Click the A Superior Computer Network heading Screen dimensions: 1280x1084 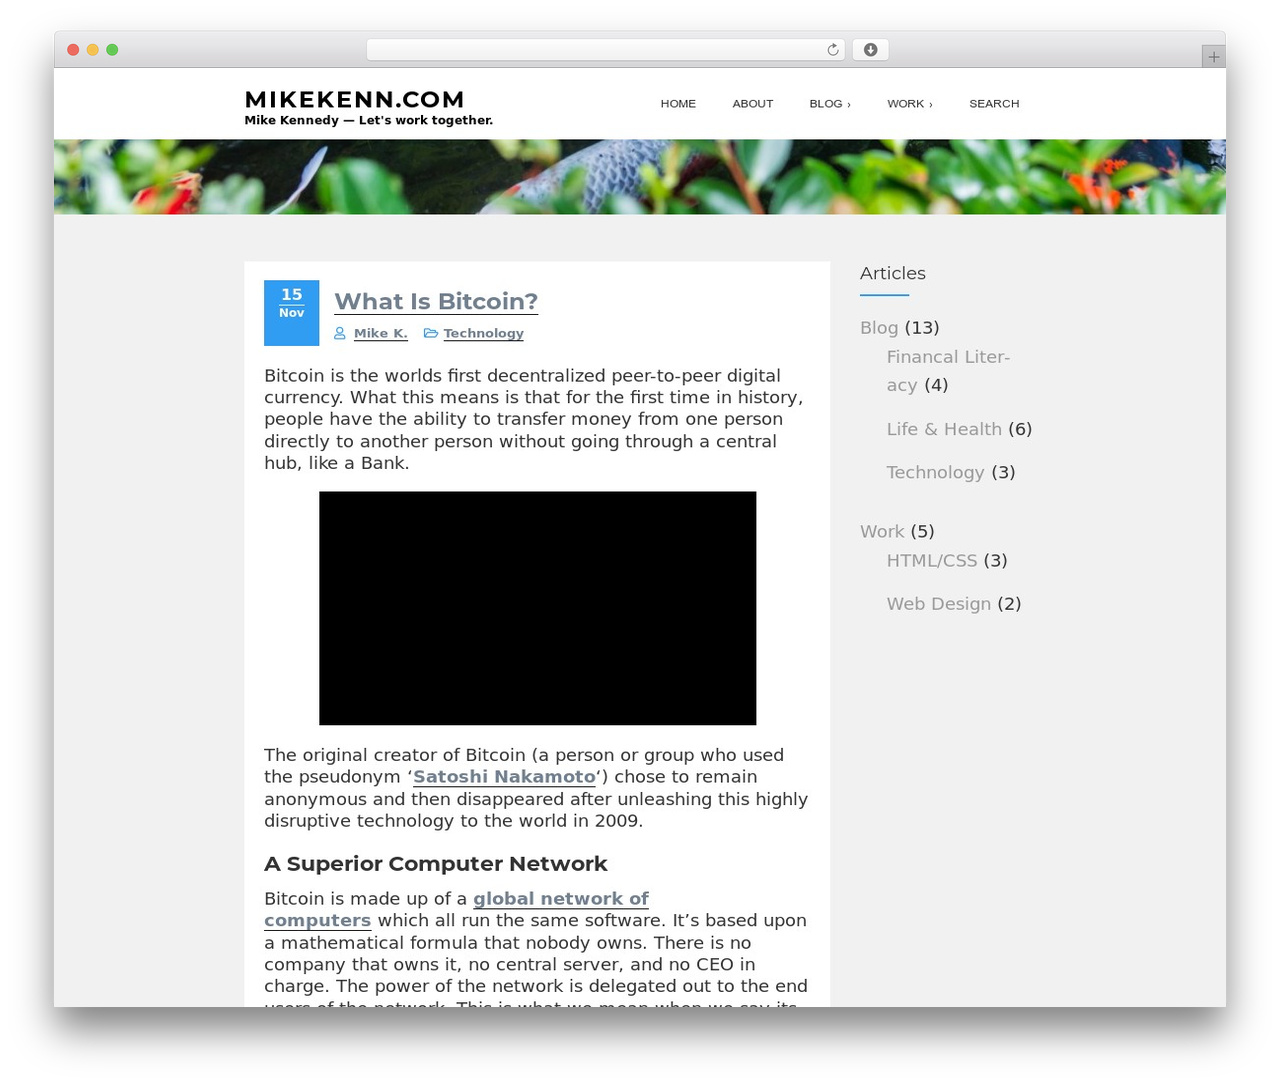point(435,864)
